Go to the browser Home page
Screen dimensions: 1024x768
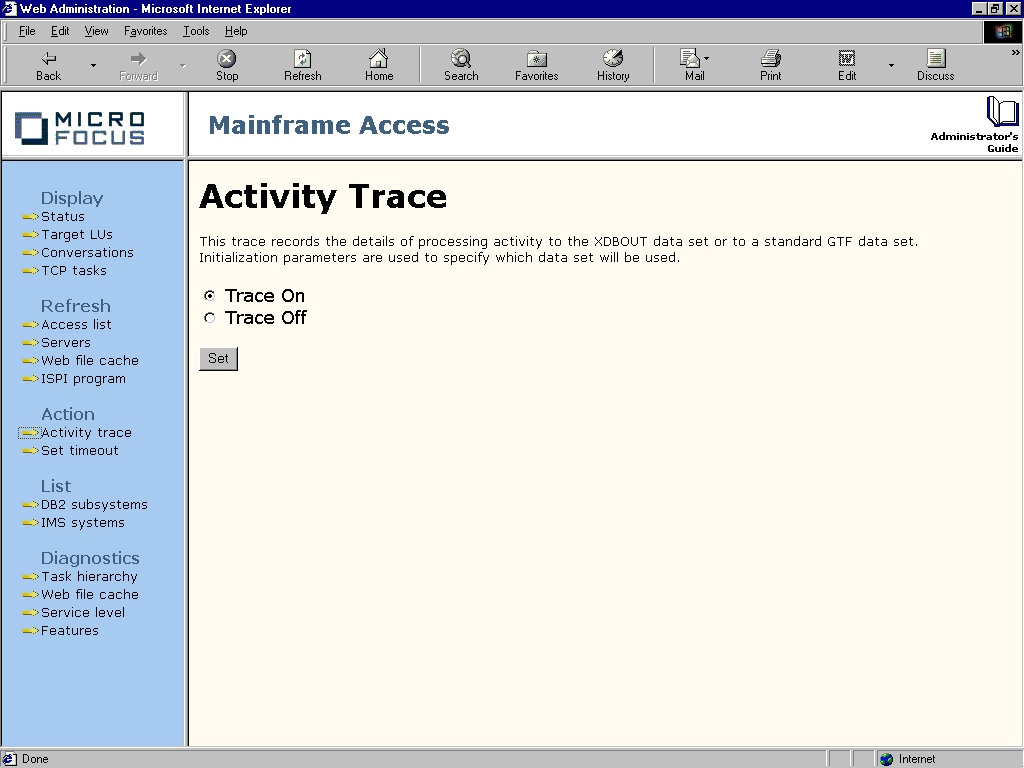pyautogui.click(x=378, y=64)
